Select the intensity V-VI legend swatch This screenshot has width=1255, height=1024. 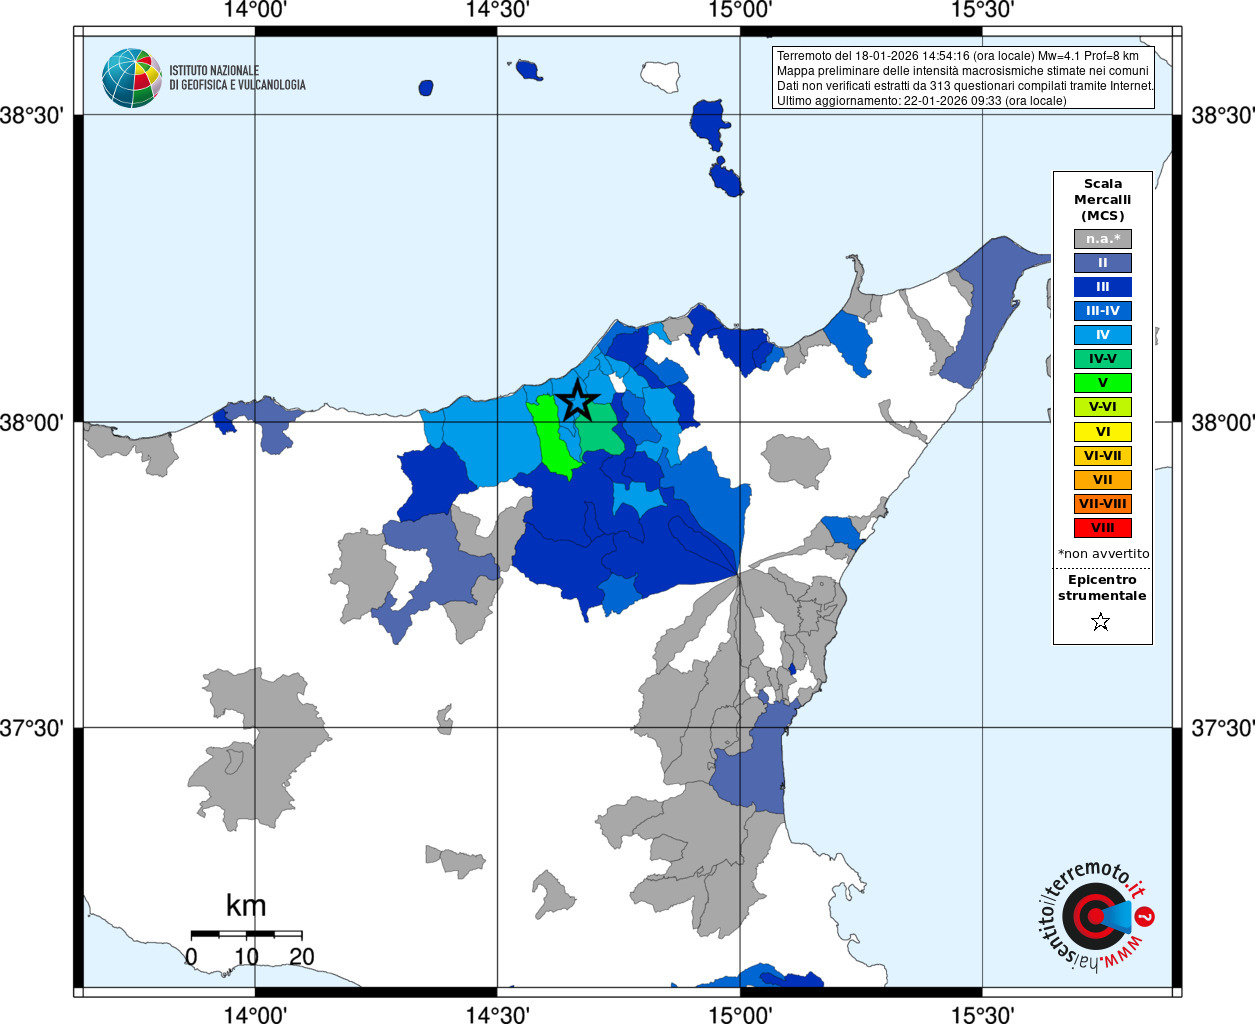click(x=1103, y=407)
